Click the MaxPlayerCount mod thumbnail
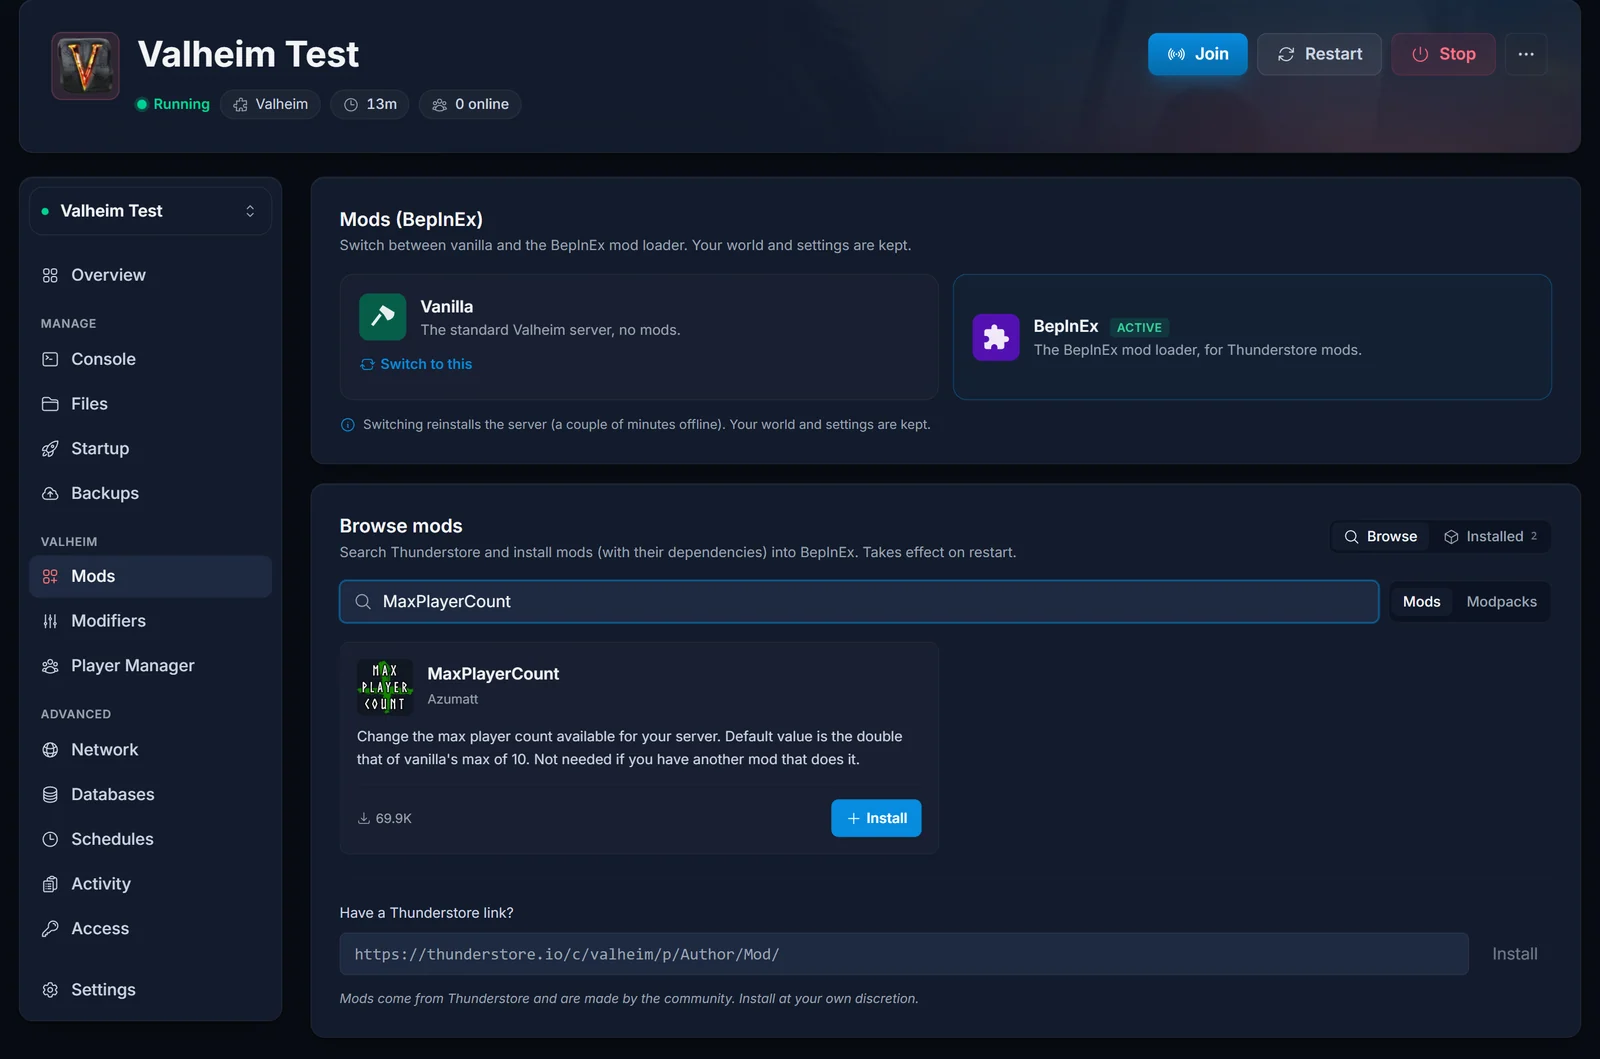The height and width of the screenshot is (1059, 1600). 385,687
